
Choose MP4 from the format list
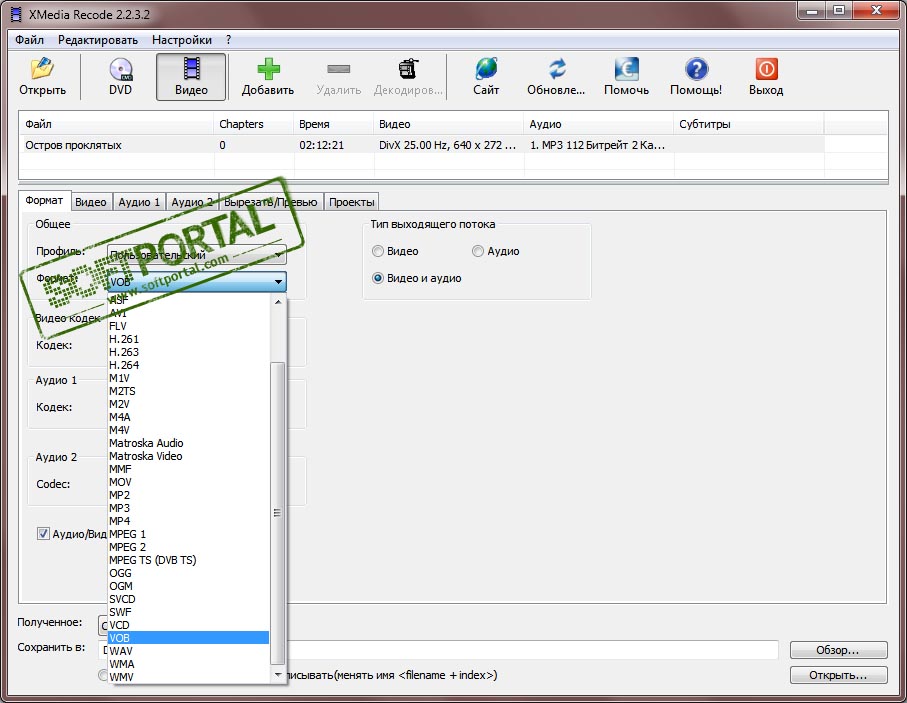pos(189,521)
